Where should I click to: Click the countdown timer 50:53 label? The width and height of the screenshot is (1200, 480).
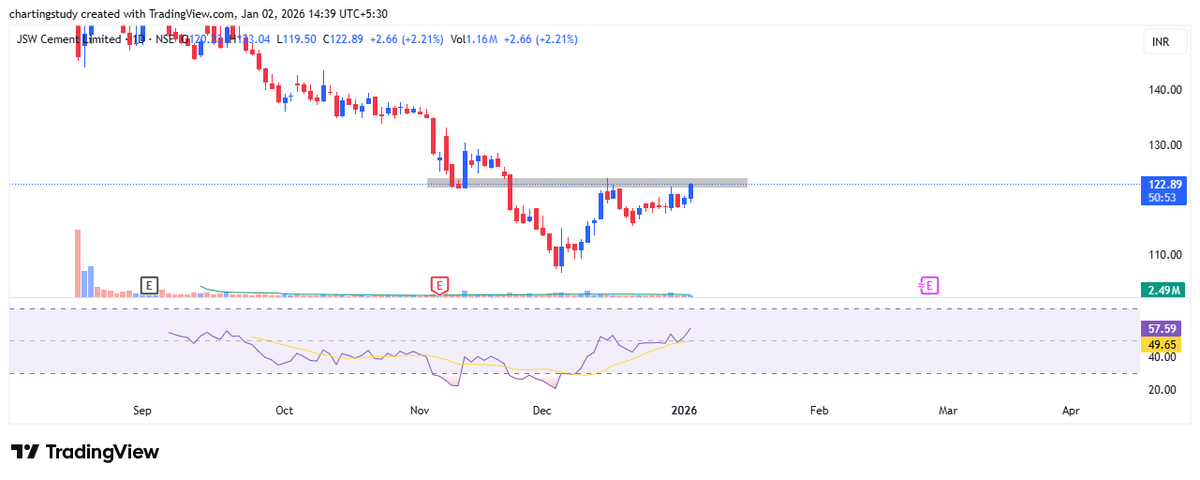point(1161,198)
